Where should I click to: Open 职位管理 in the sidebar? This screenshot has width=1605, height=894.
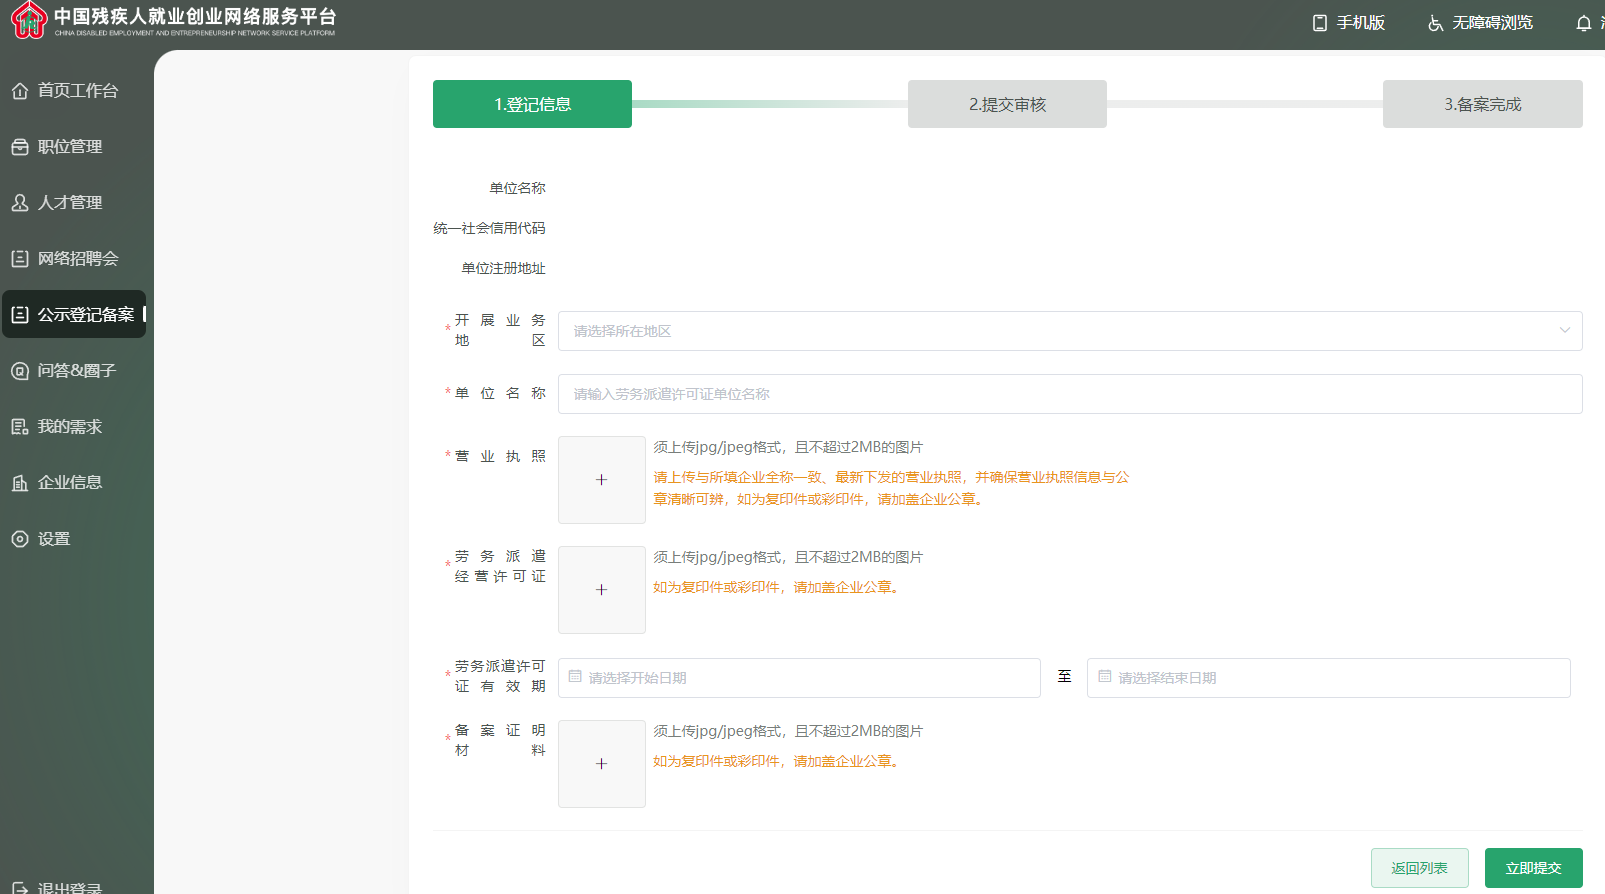tap(70, 147)
